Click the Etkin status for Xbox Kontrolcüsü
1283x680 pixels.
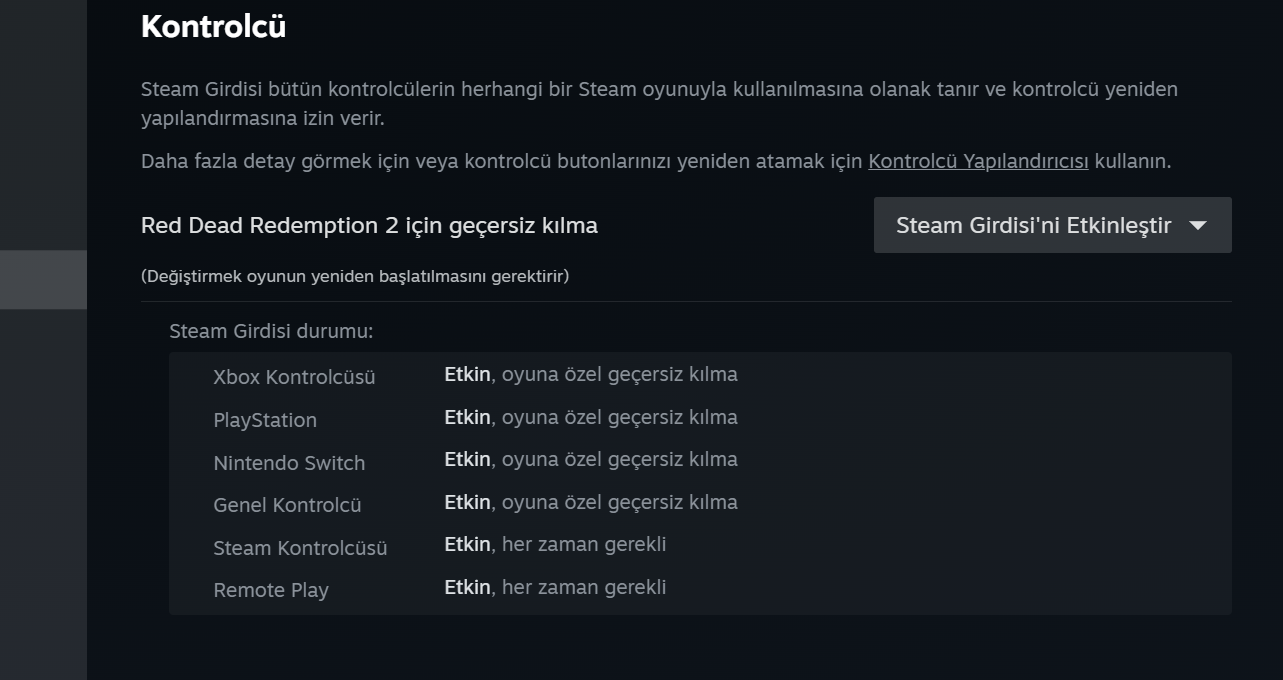click(x=467, y=375)
